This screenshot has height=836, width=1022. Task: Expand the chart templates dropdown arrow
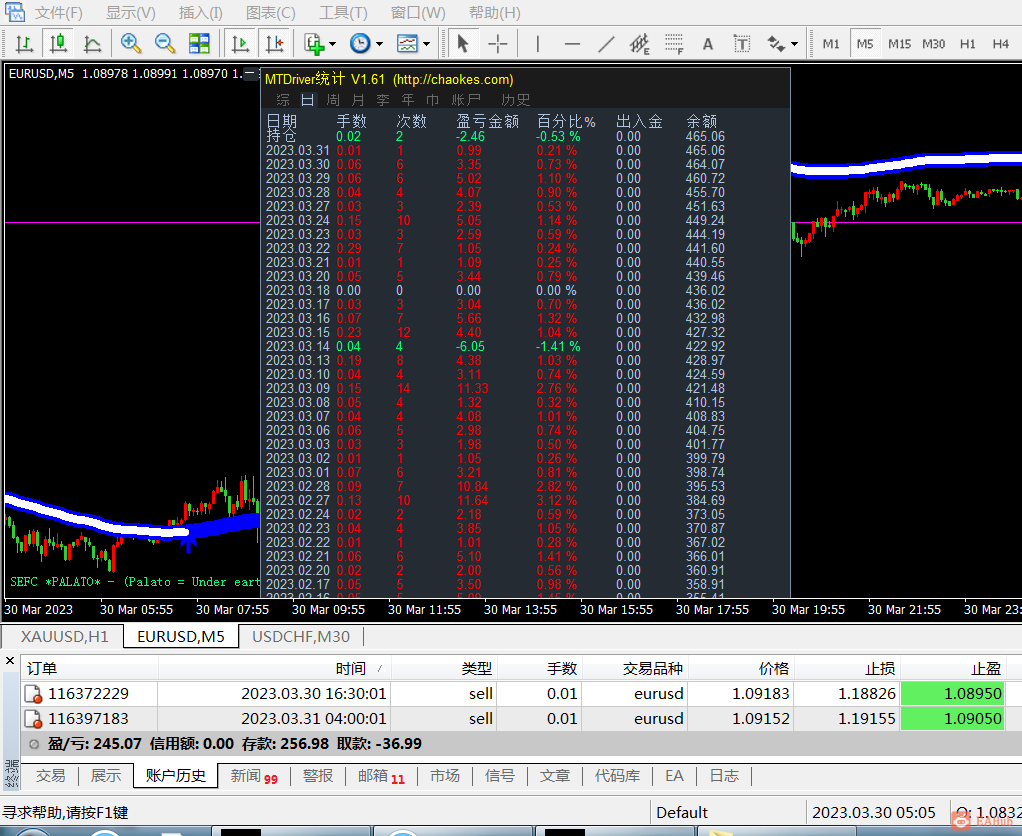tap(427, 44)
